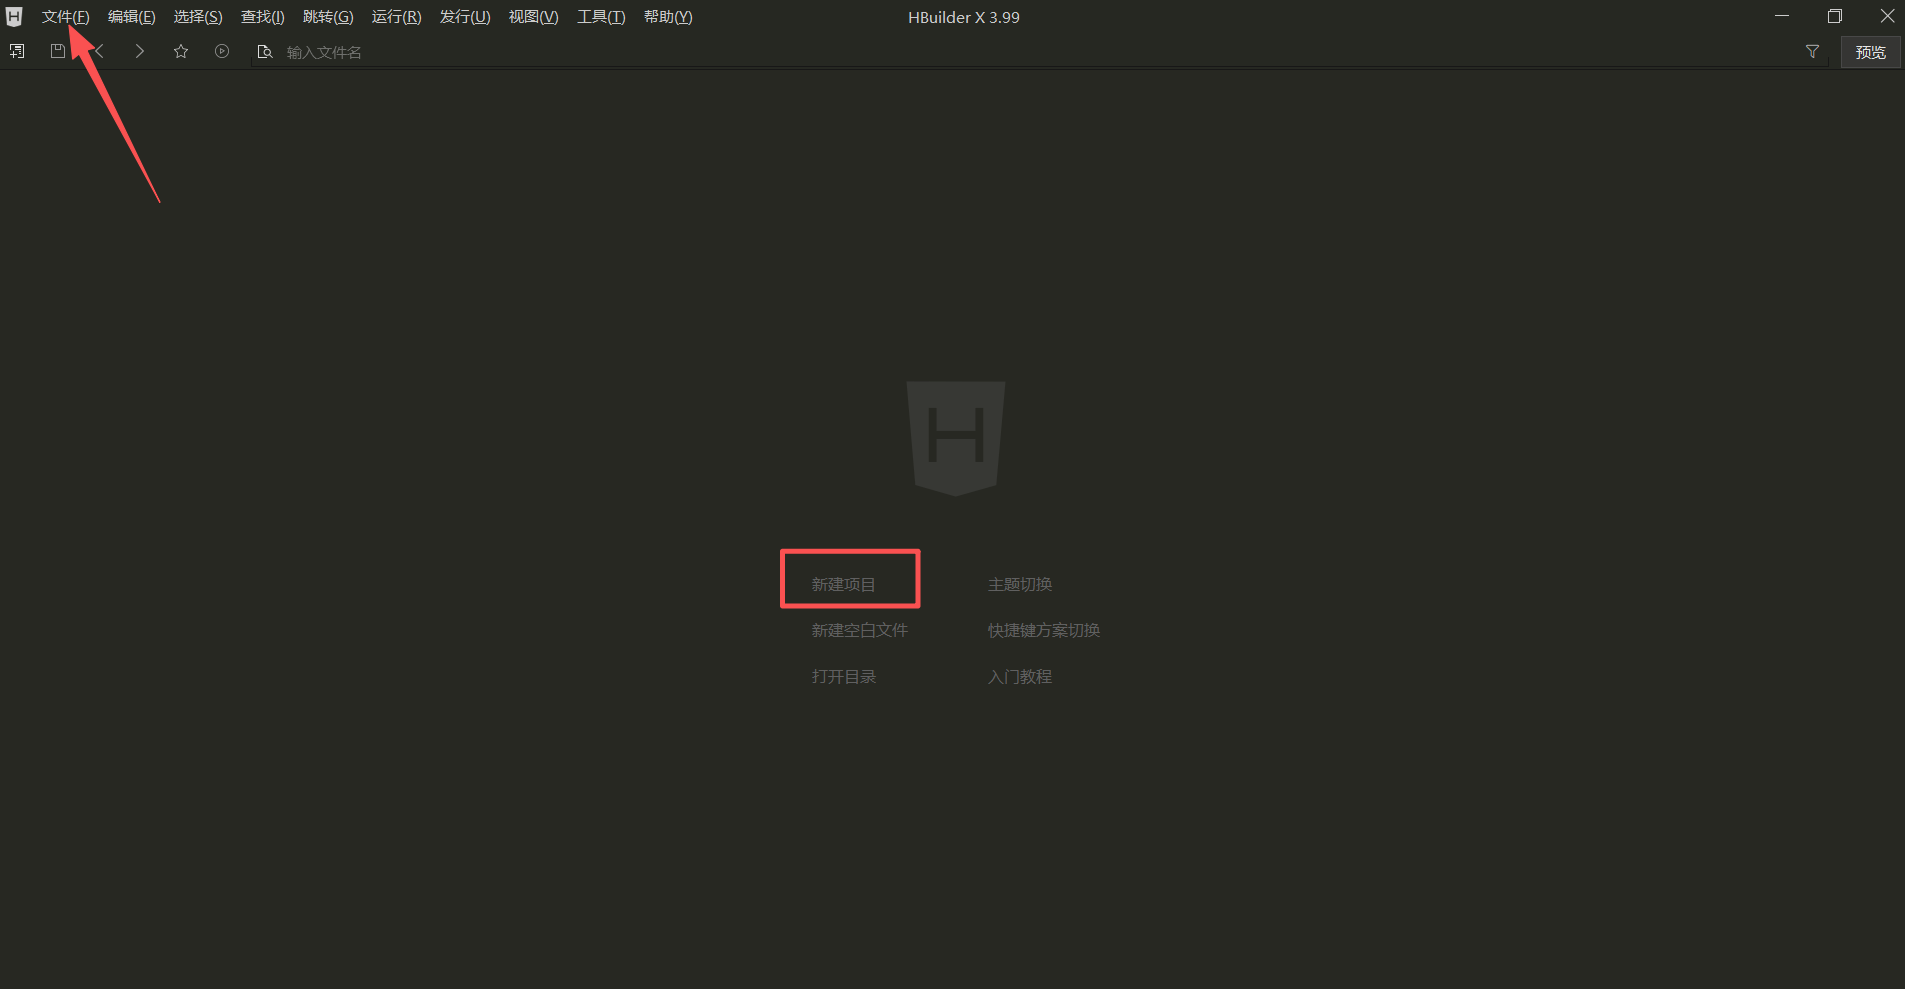Image resolution: width=1905 pixels, height=989 pixels.
Task: Open the 运行(R) menu
Action: tap(397, 17)
